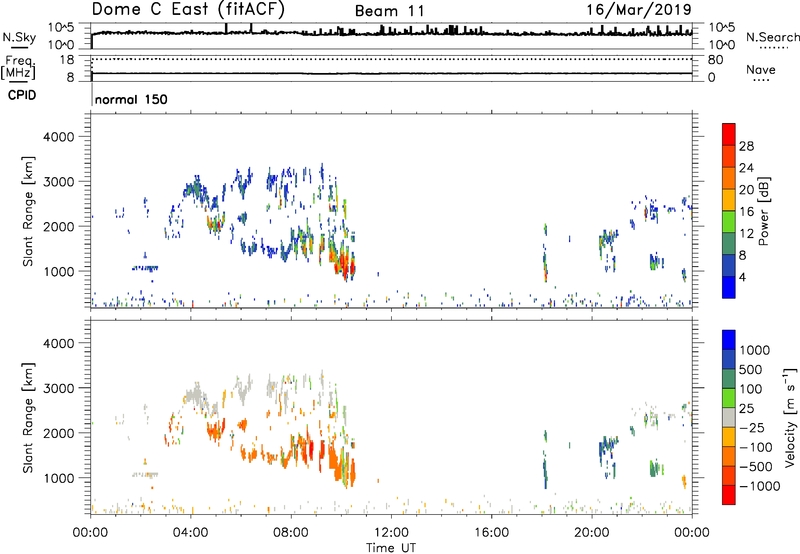Click the "-100" tick on the velocity colorbar
The image size is (800, 554).
pos(755,447)
